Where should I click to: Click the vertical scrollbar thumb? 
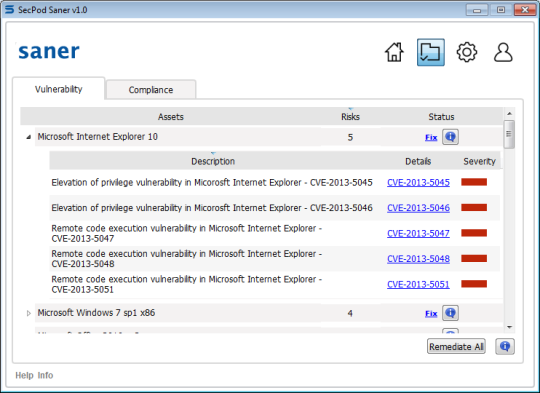(509, 134)
